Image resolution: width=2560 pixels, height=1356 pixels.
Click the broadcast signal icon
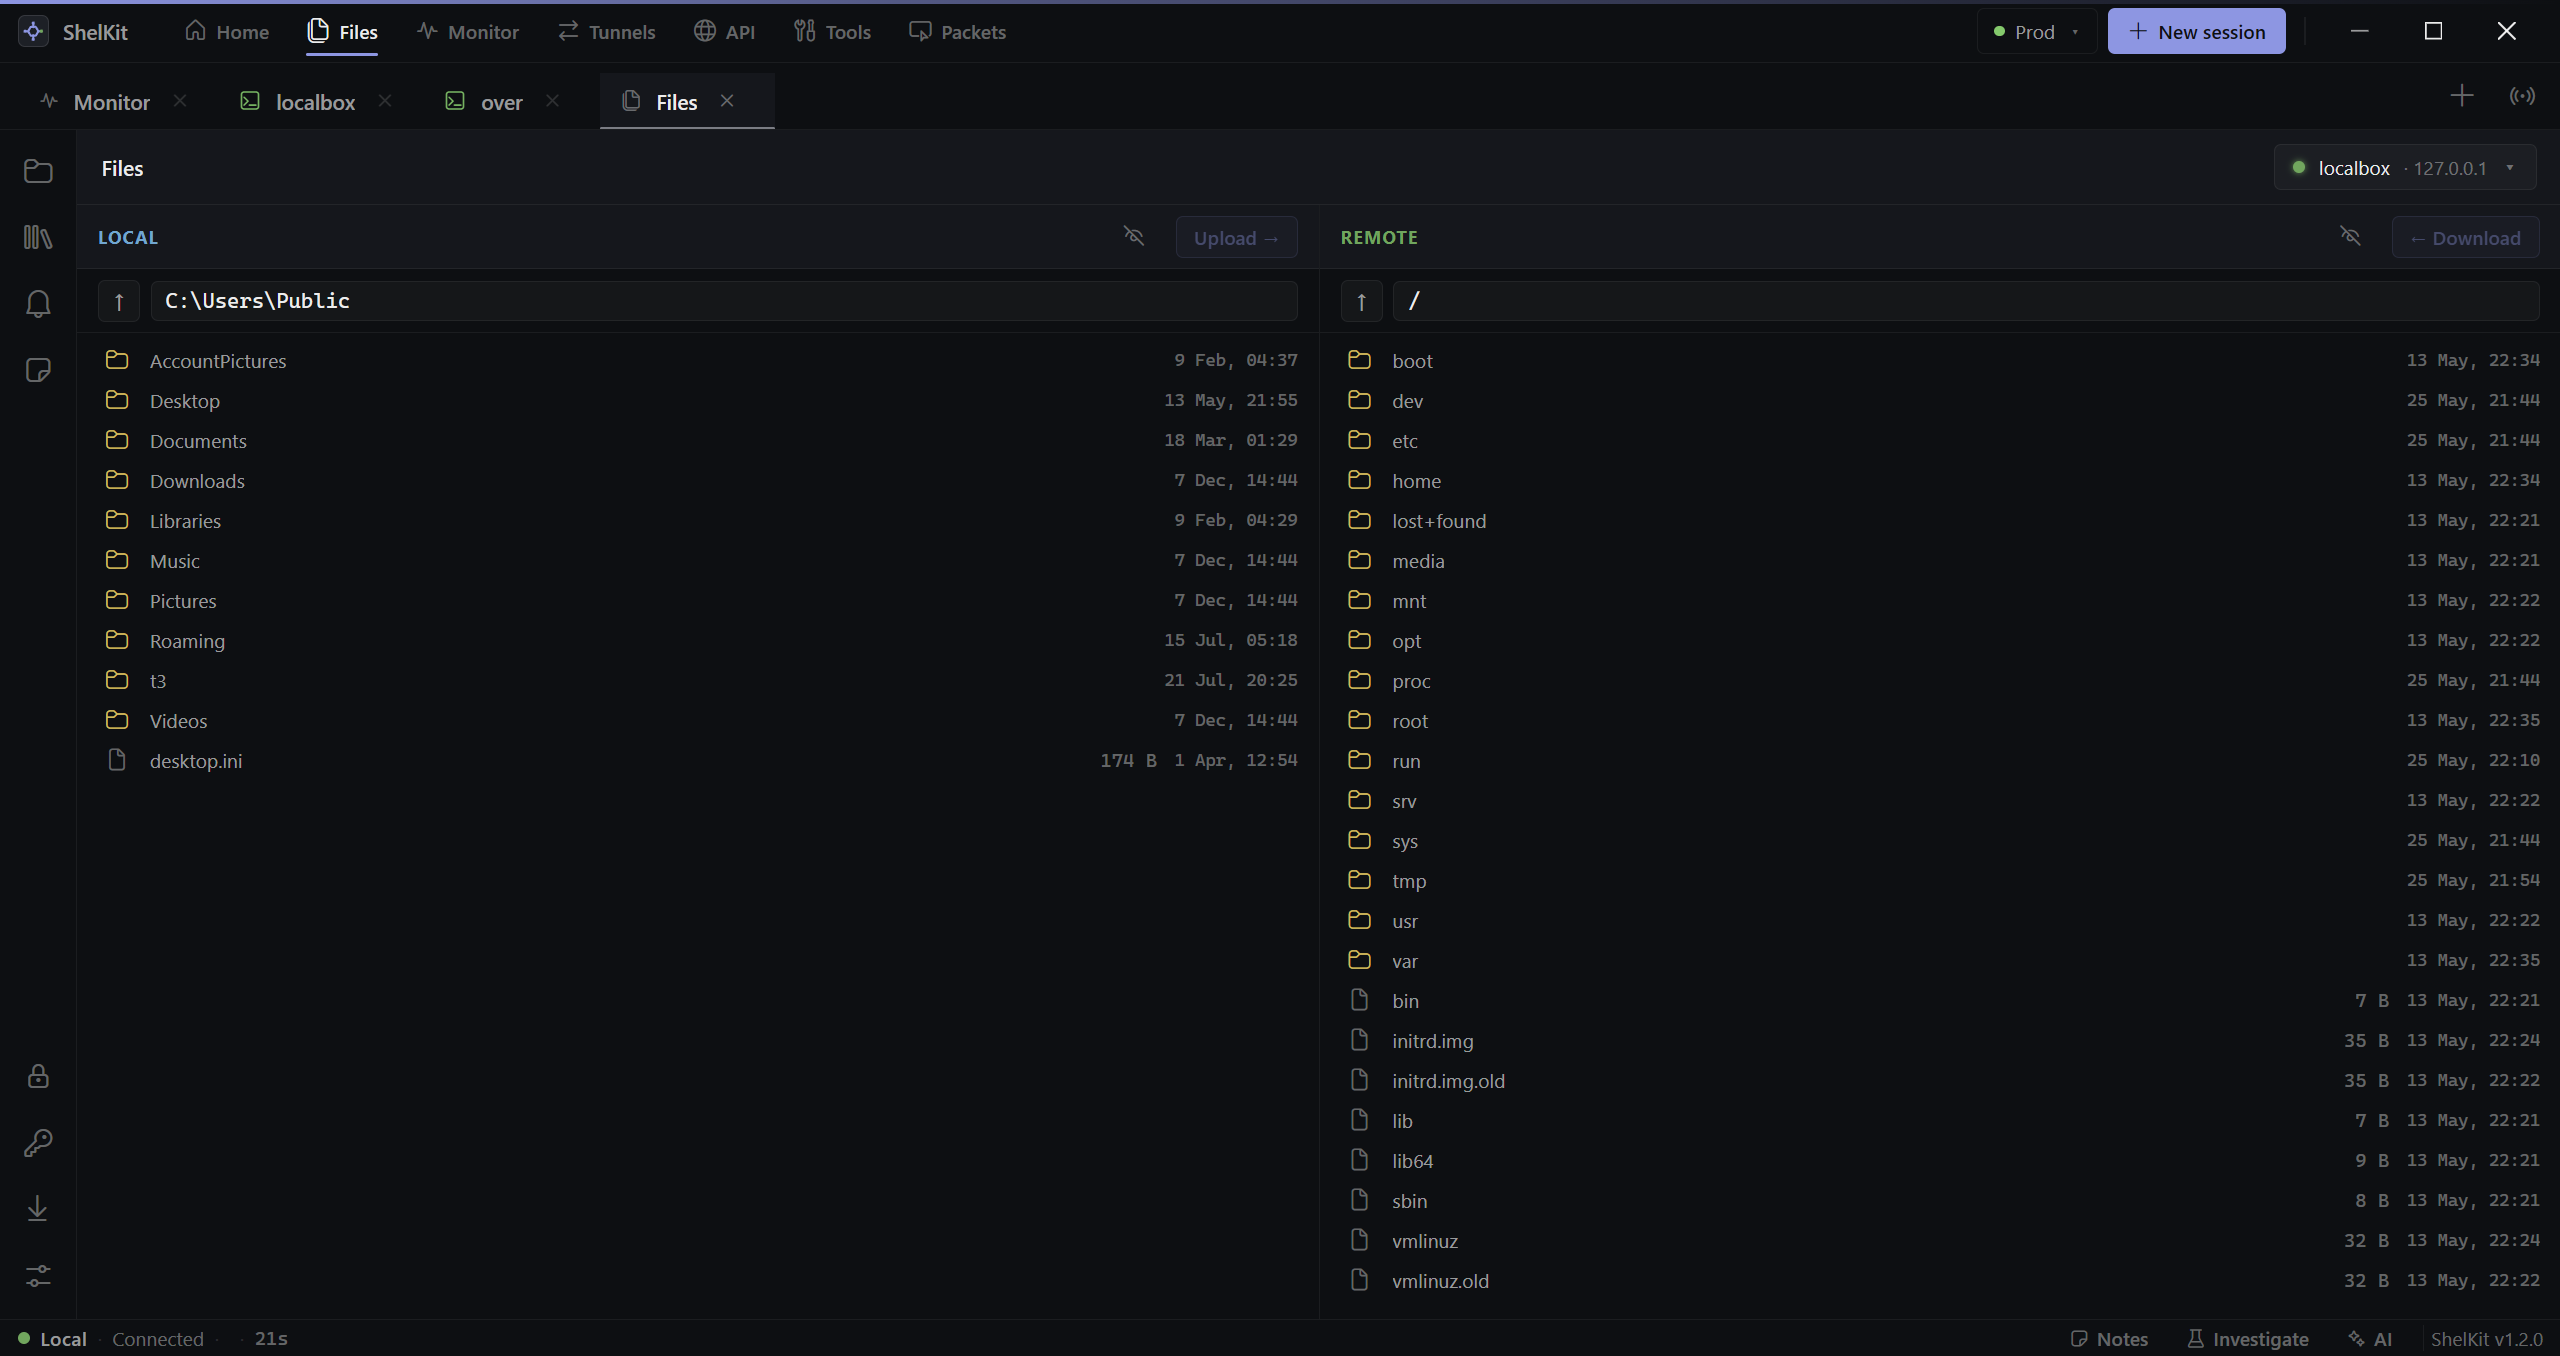[2522, 96]
